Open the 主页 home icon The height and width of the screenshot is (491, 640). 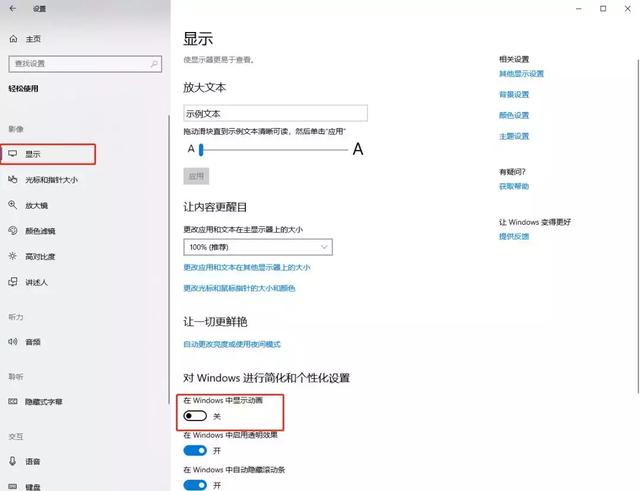13,39
